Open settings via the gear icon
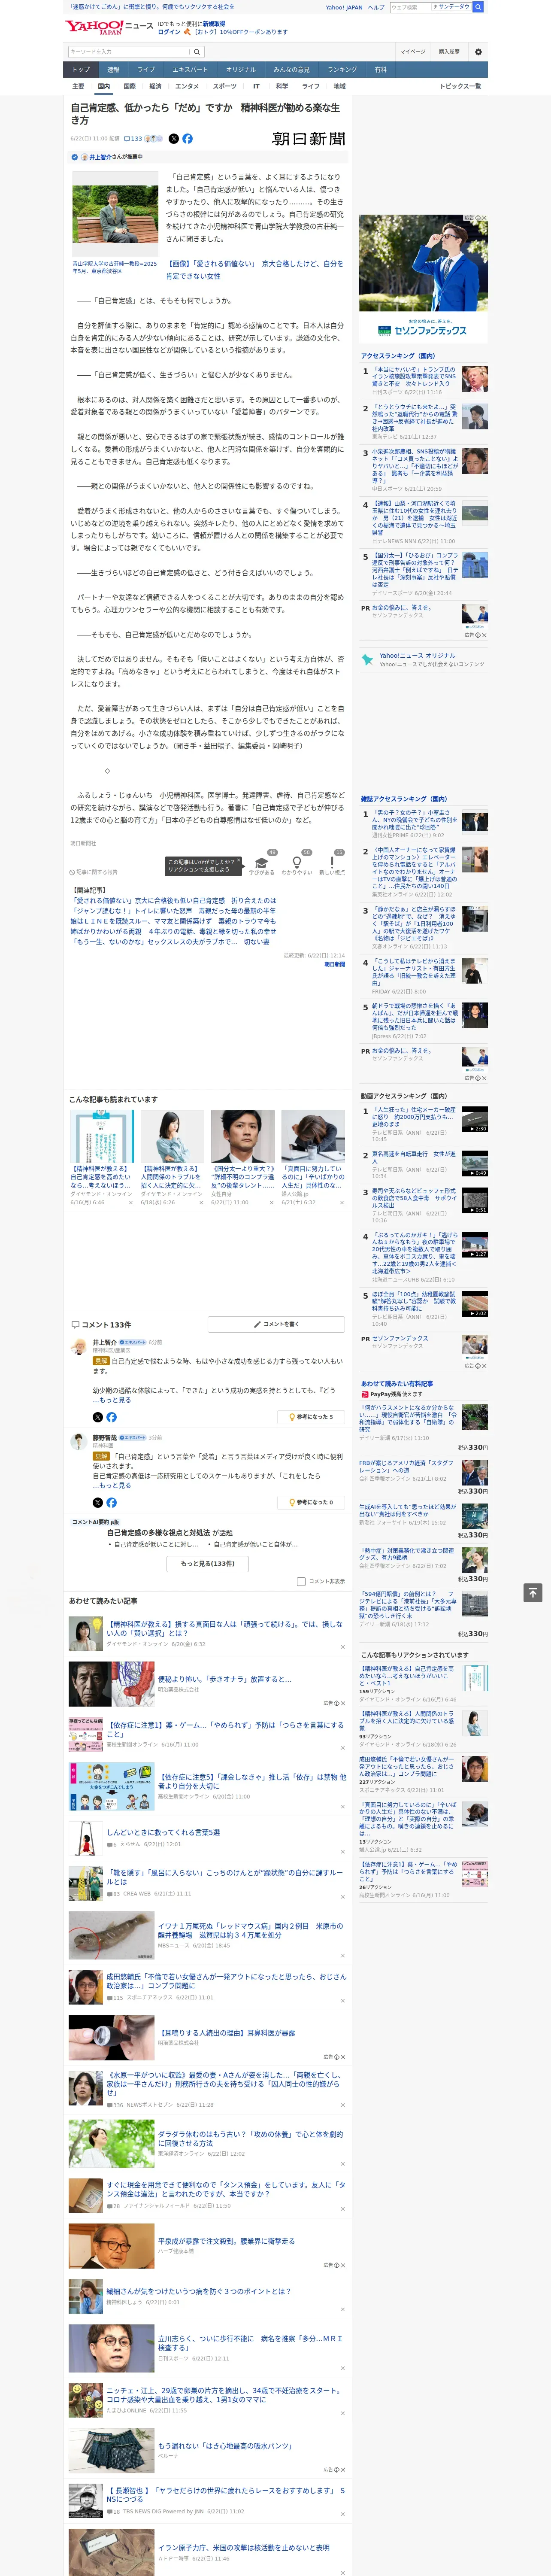The width and height of the screenshot is (551, 2576). [x=478, y=52]
